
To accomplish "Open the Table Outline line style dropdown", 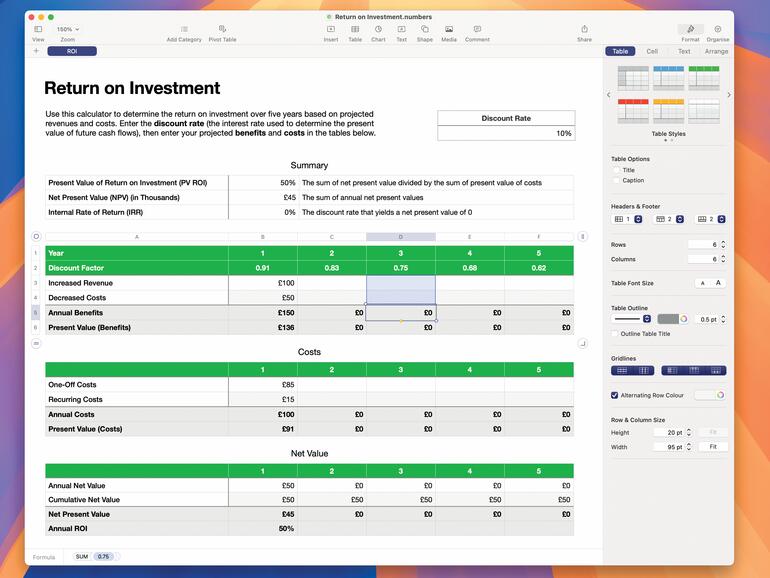I will [632, 319].
